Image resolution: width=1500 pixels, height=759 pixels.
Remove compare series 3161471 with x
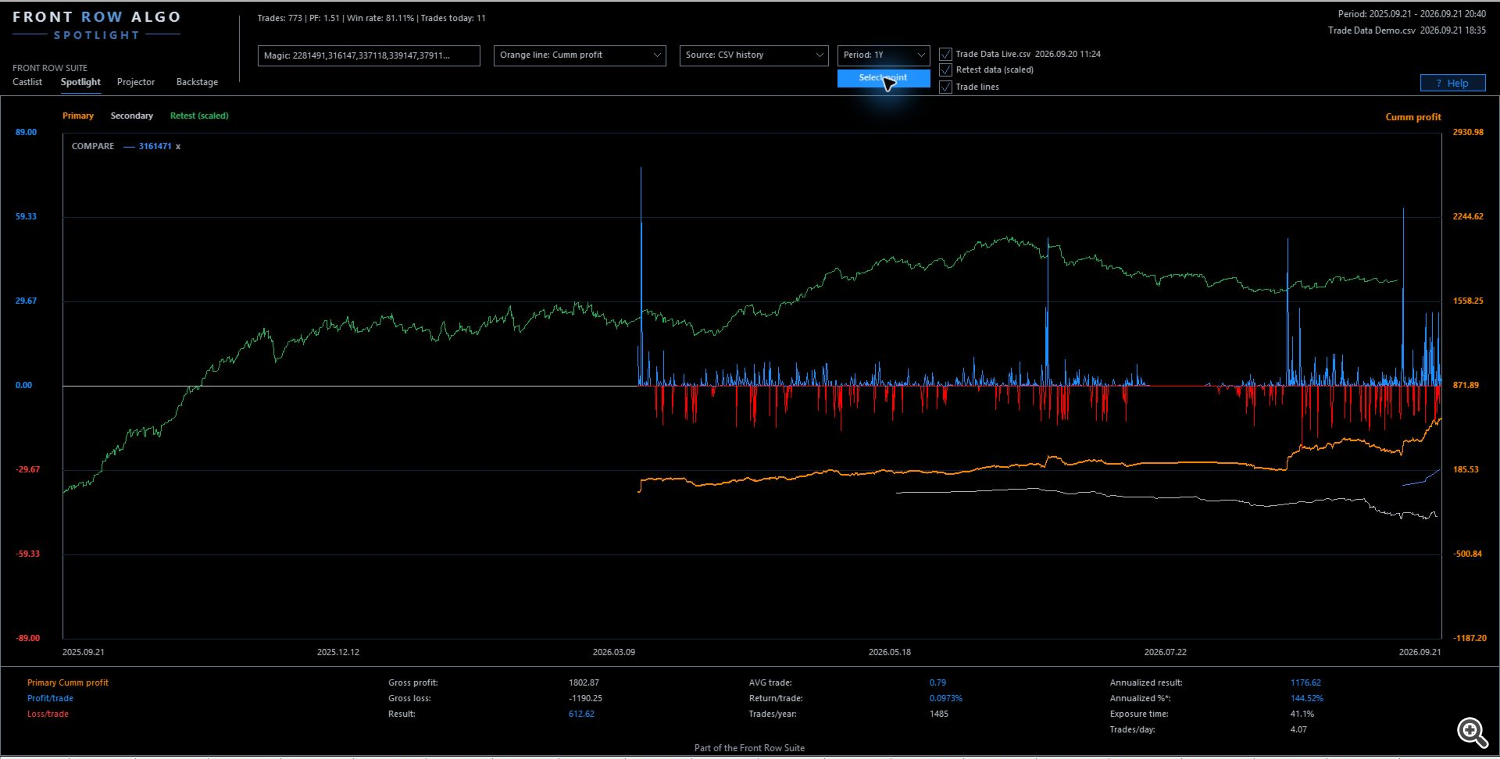(x=178, y=146)
